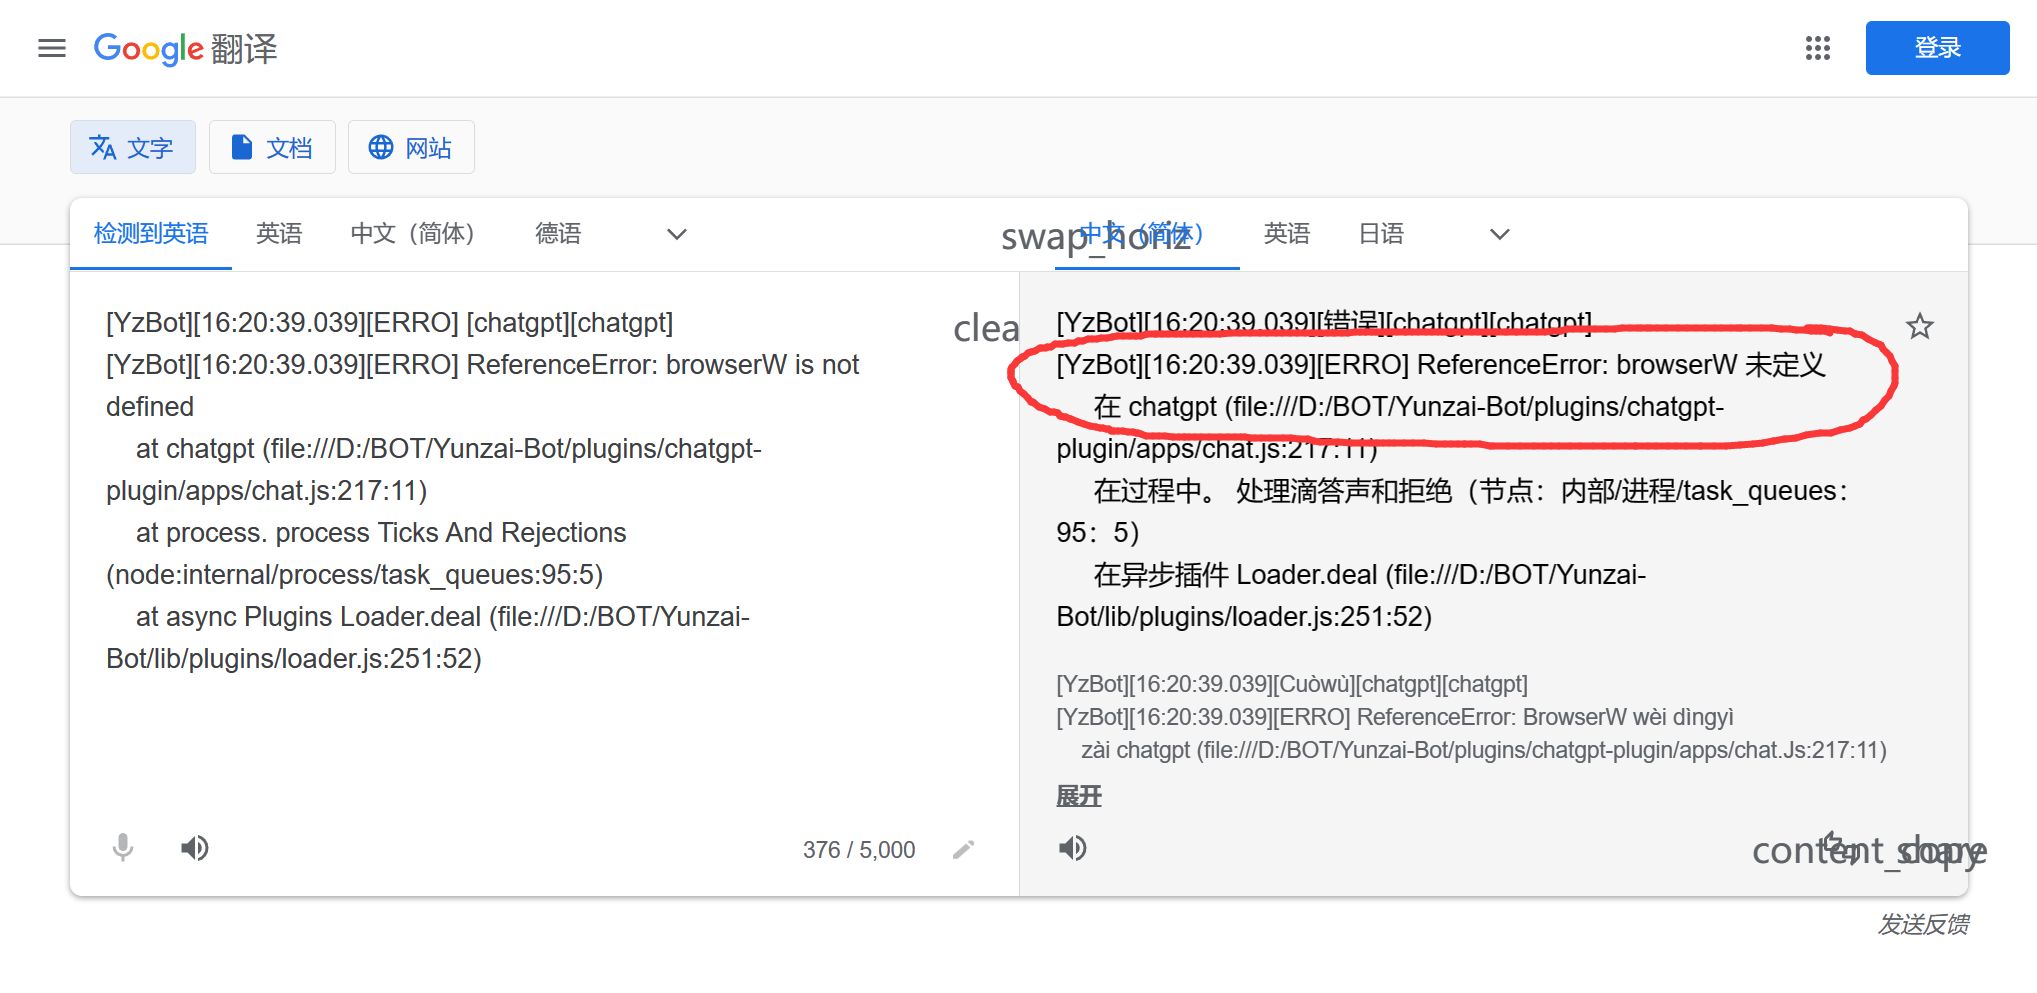The image size is (2037, 993).
Task: Click the 登录 button
Action: pyautogui.click(x=1937, y=47)
